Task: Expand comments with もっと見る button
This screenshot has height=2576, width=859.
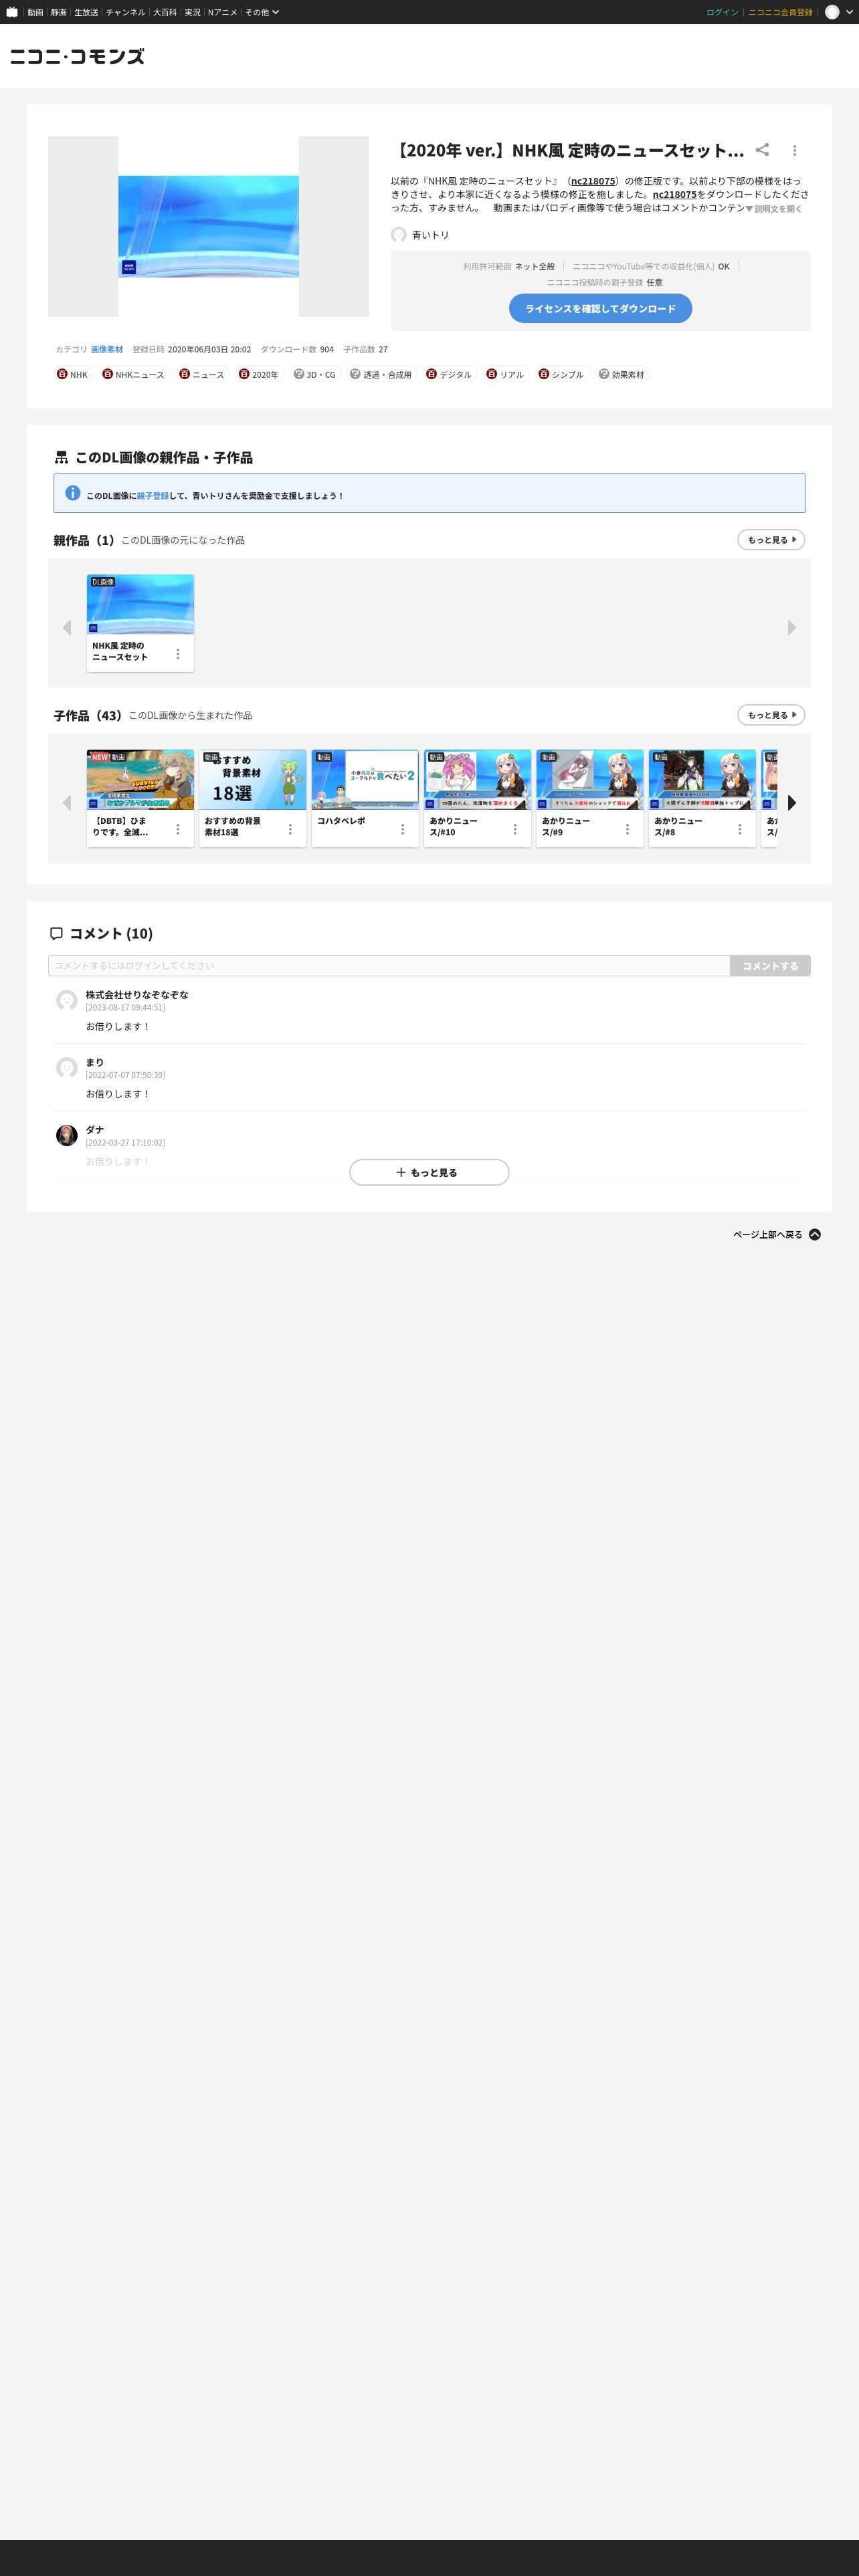Action: (x=429, y=1172)
